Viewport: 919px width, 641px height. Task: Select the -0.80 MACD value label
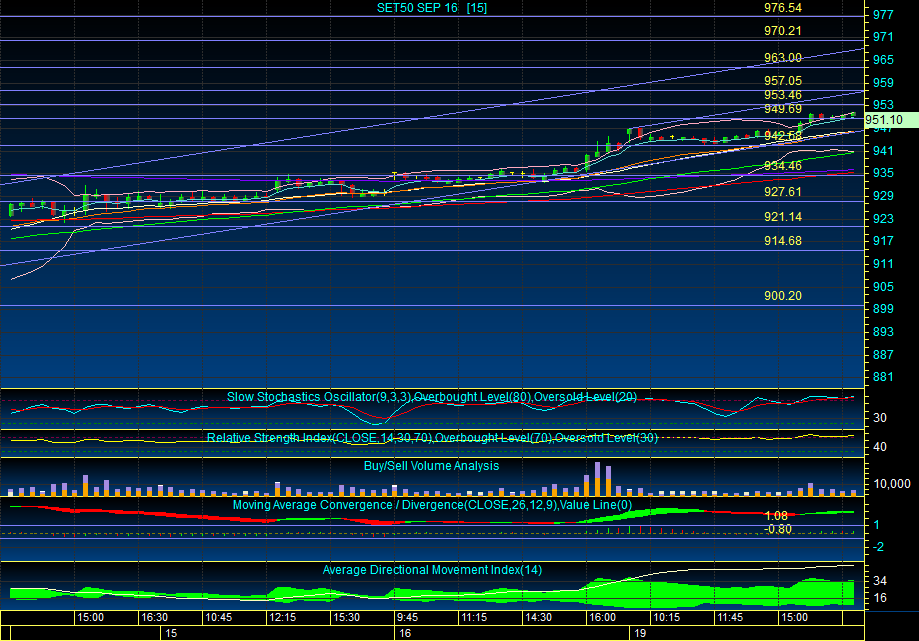(x=778, y=529)
